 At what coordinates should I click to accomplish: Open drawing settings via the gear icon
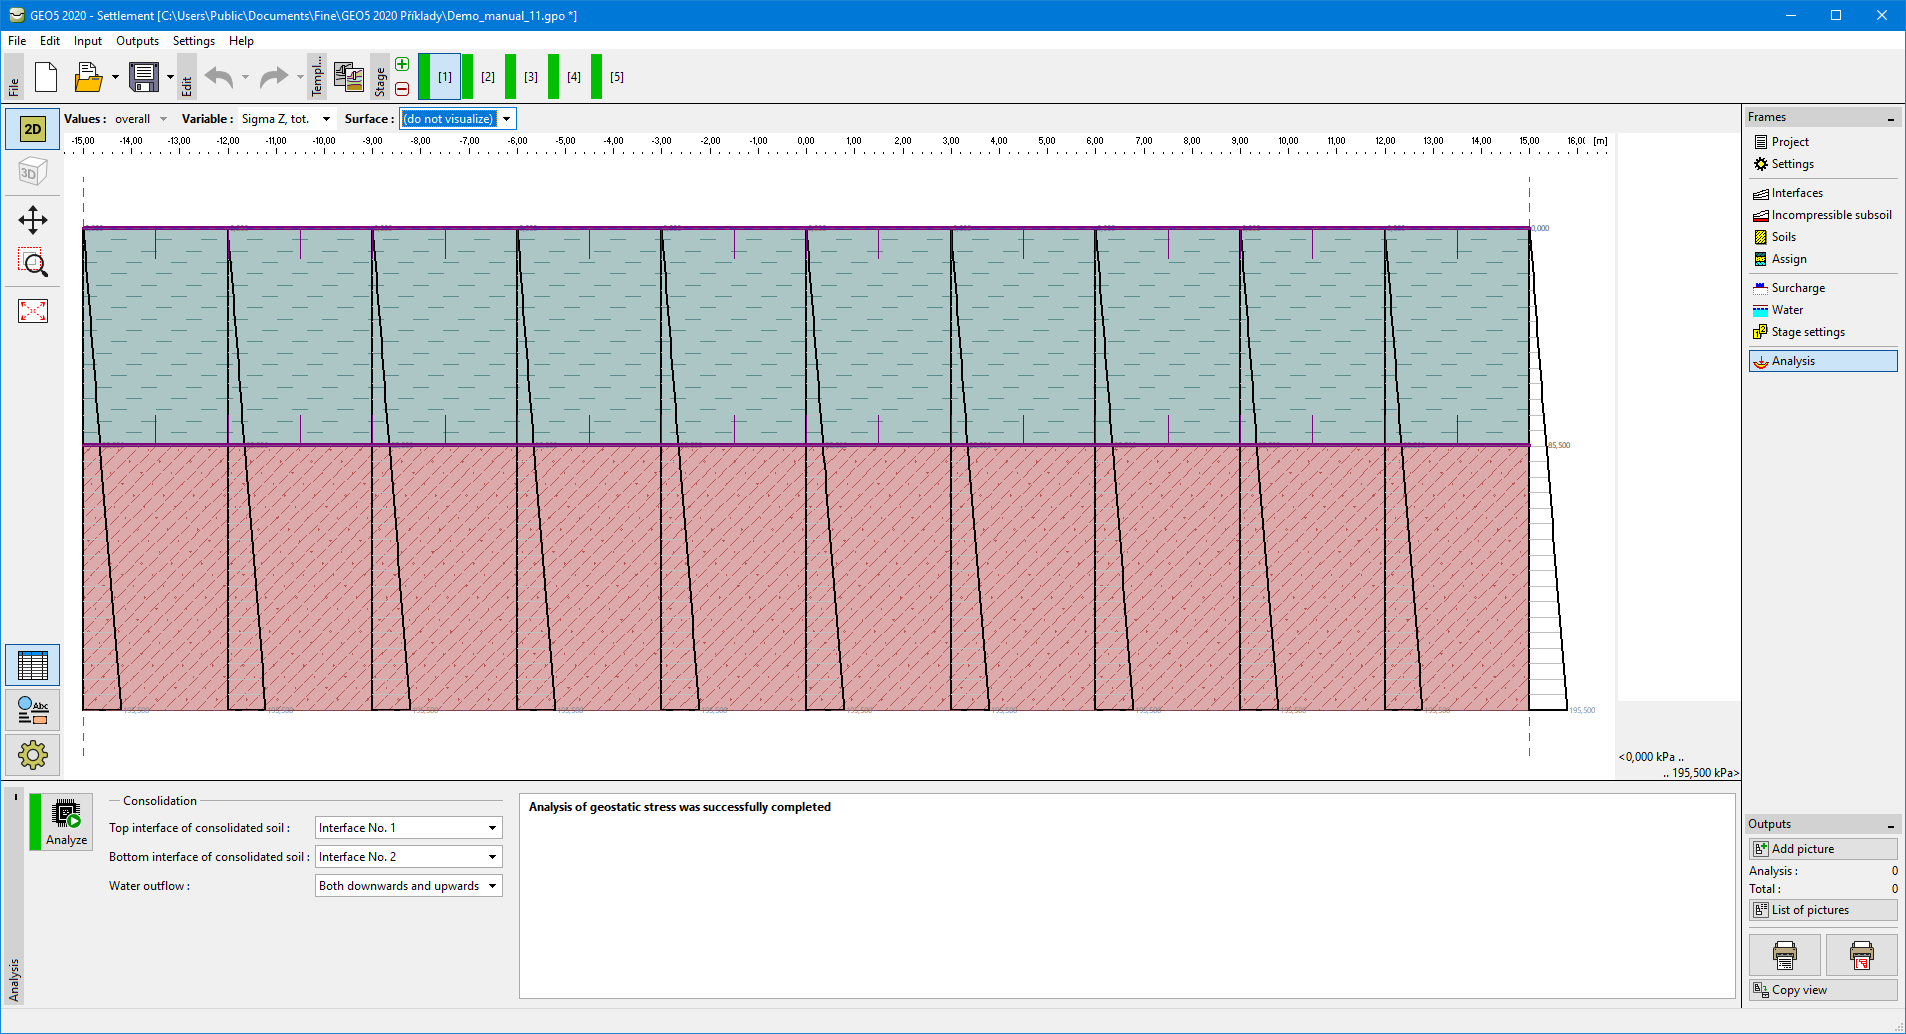33,755
